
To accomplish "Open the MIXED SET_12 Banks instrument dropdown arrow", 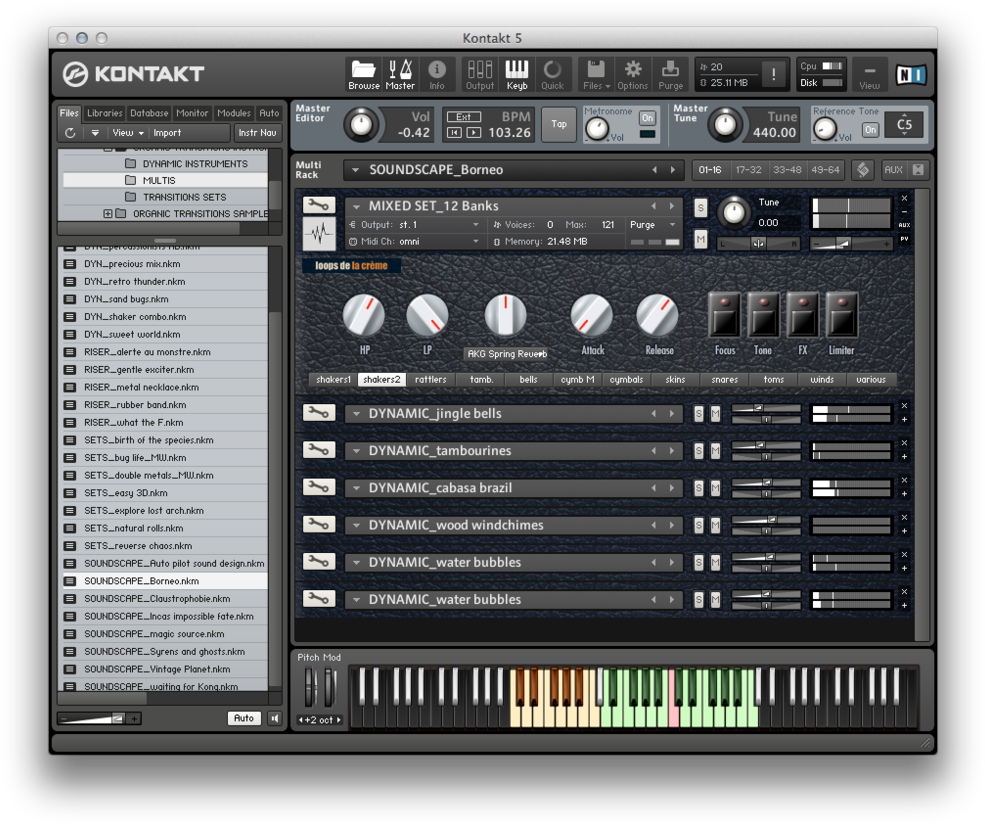I will (356, 207).
